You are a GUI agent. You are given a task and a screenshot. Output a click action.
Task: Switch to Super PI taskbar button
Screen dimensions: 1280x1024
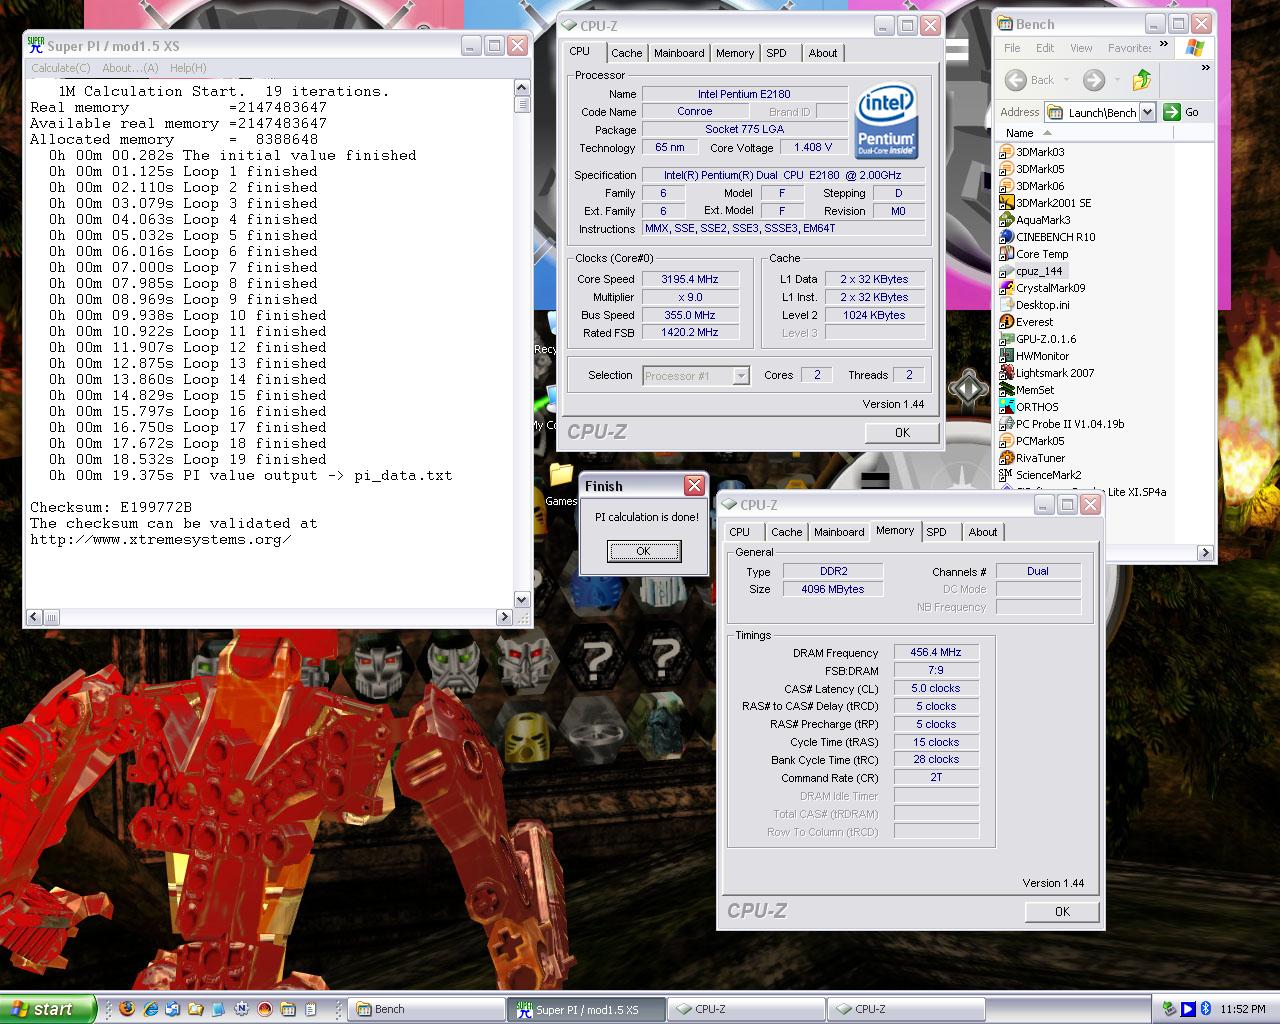[x=587, y=1009]
